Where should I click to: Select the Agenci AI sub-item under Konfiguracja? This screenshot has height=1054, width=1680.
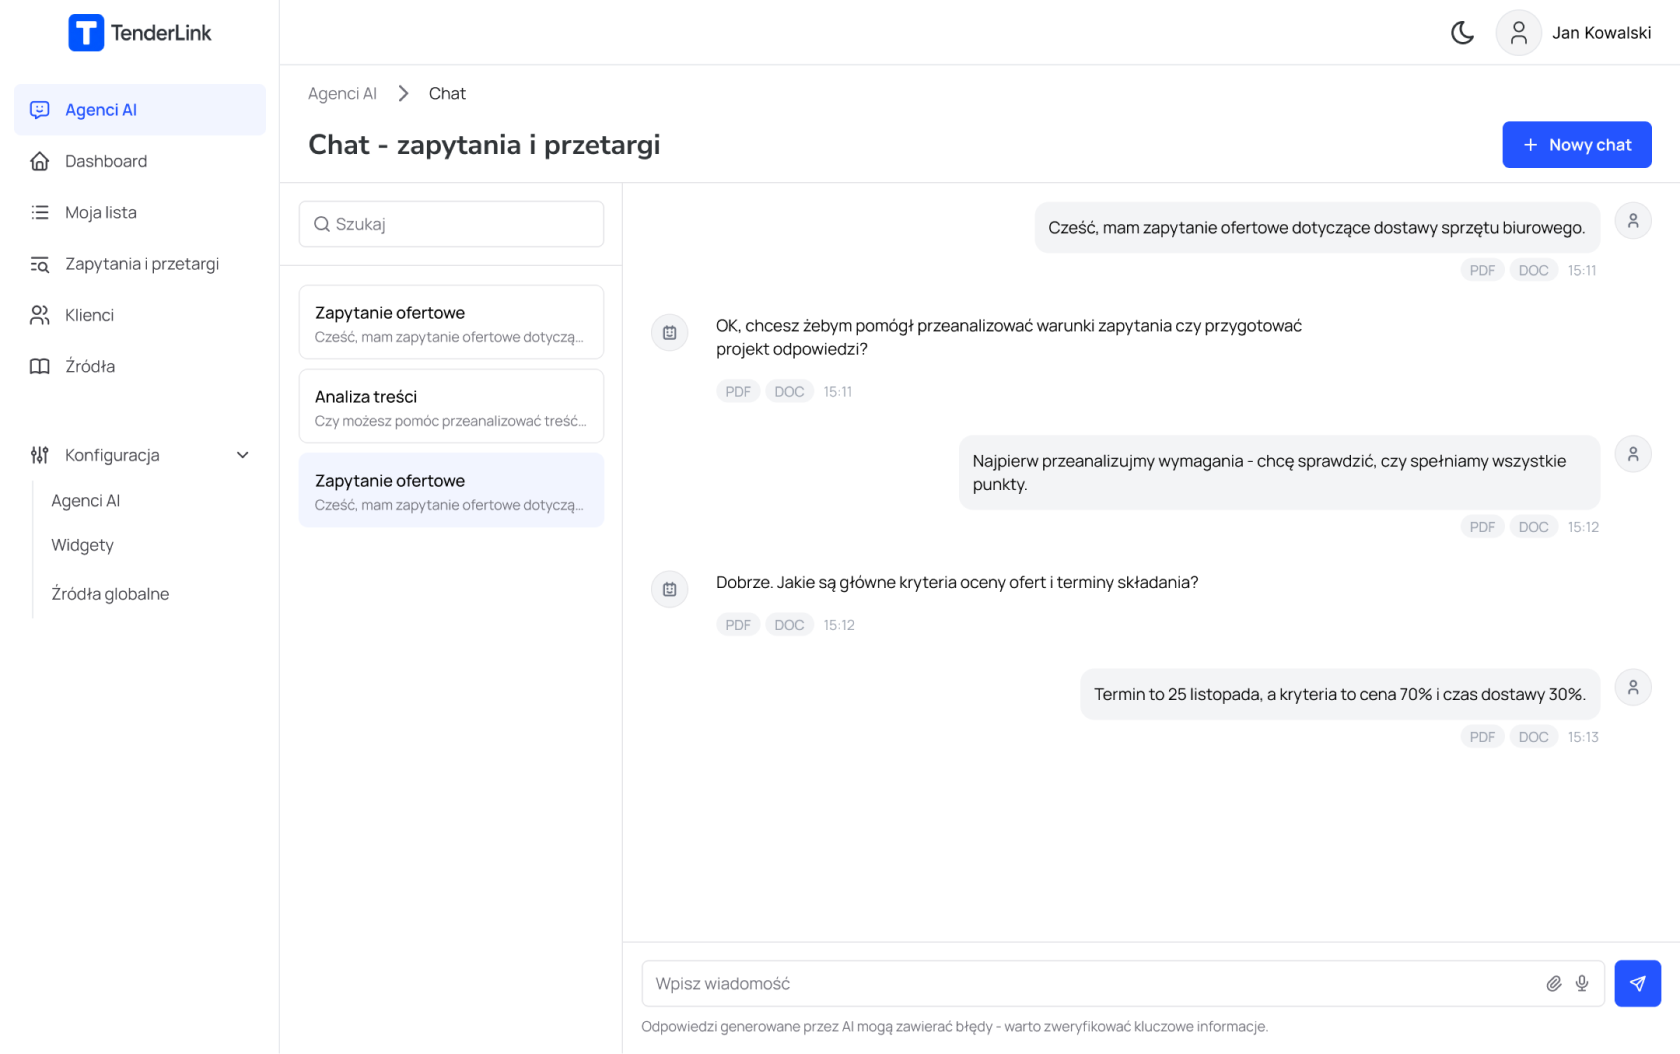(x=86, y=500)
